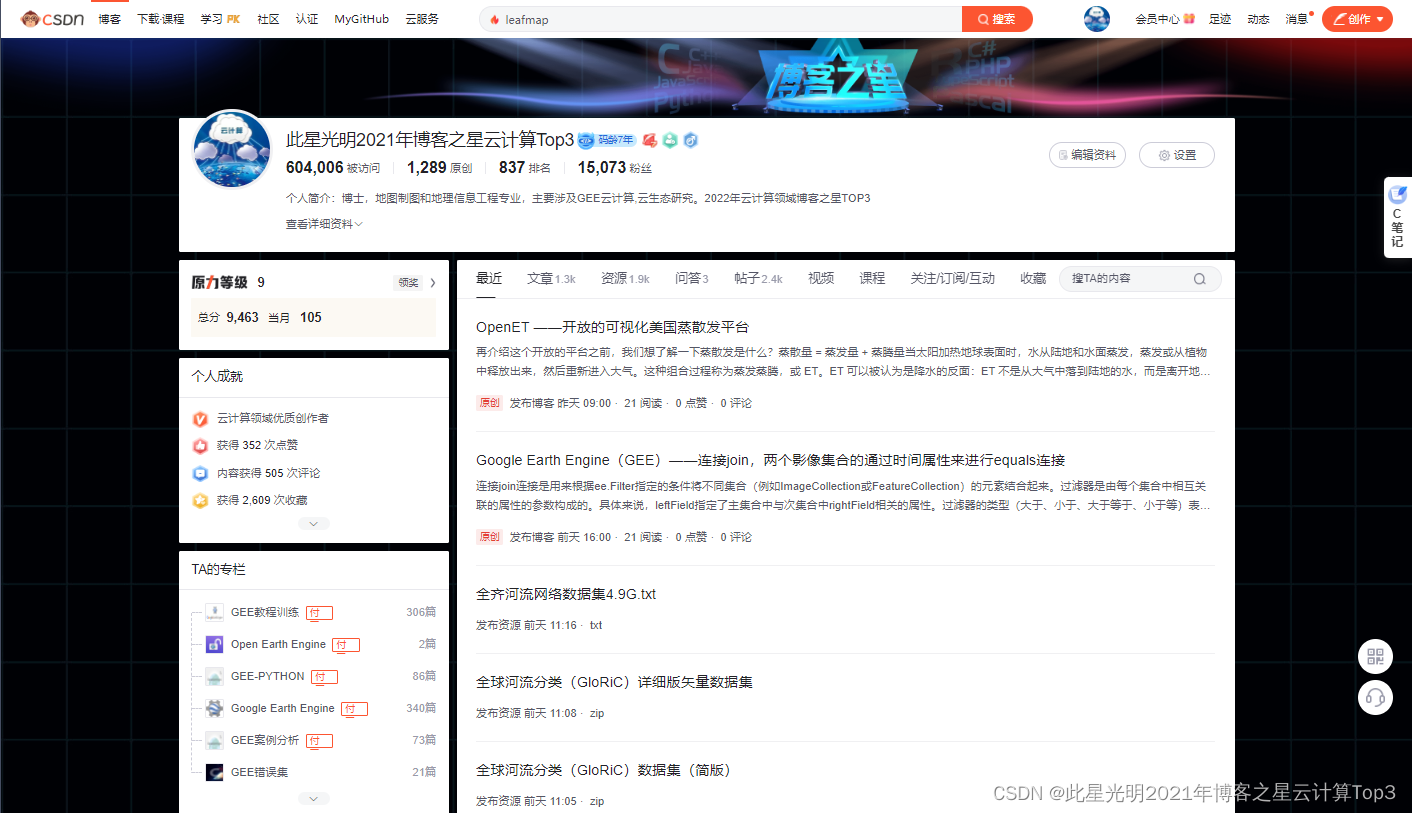Viewport: 1412px width, 813px height.
Task: Switch to the 资源 1.9k tab
Action: click(x=625, y=278)
